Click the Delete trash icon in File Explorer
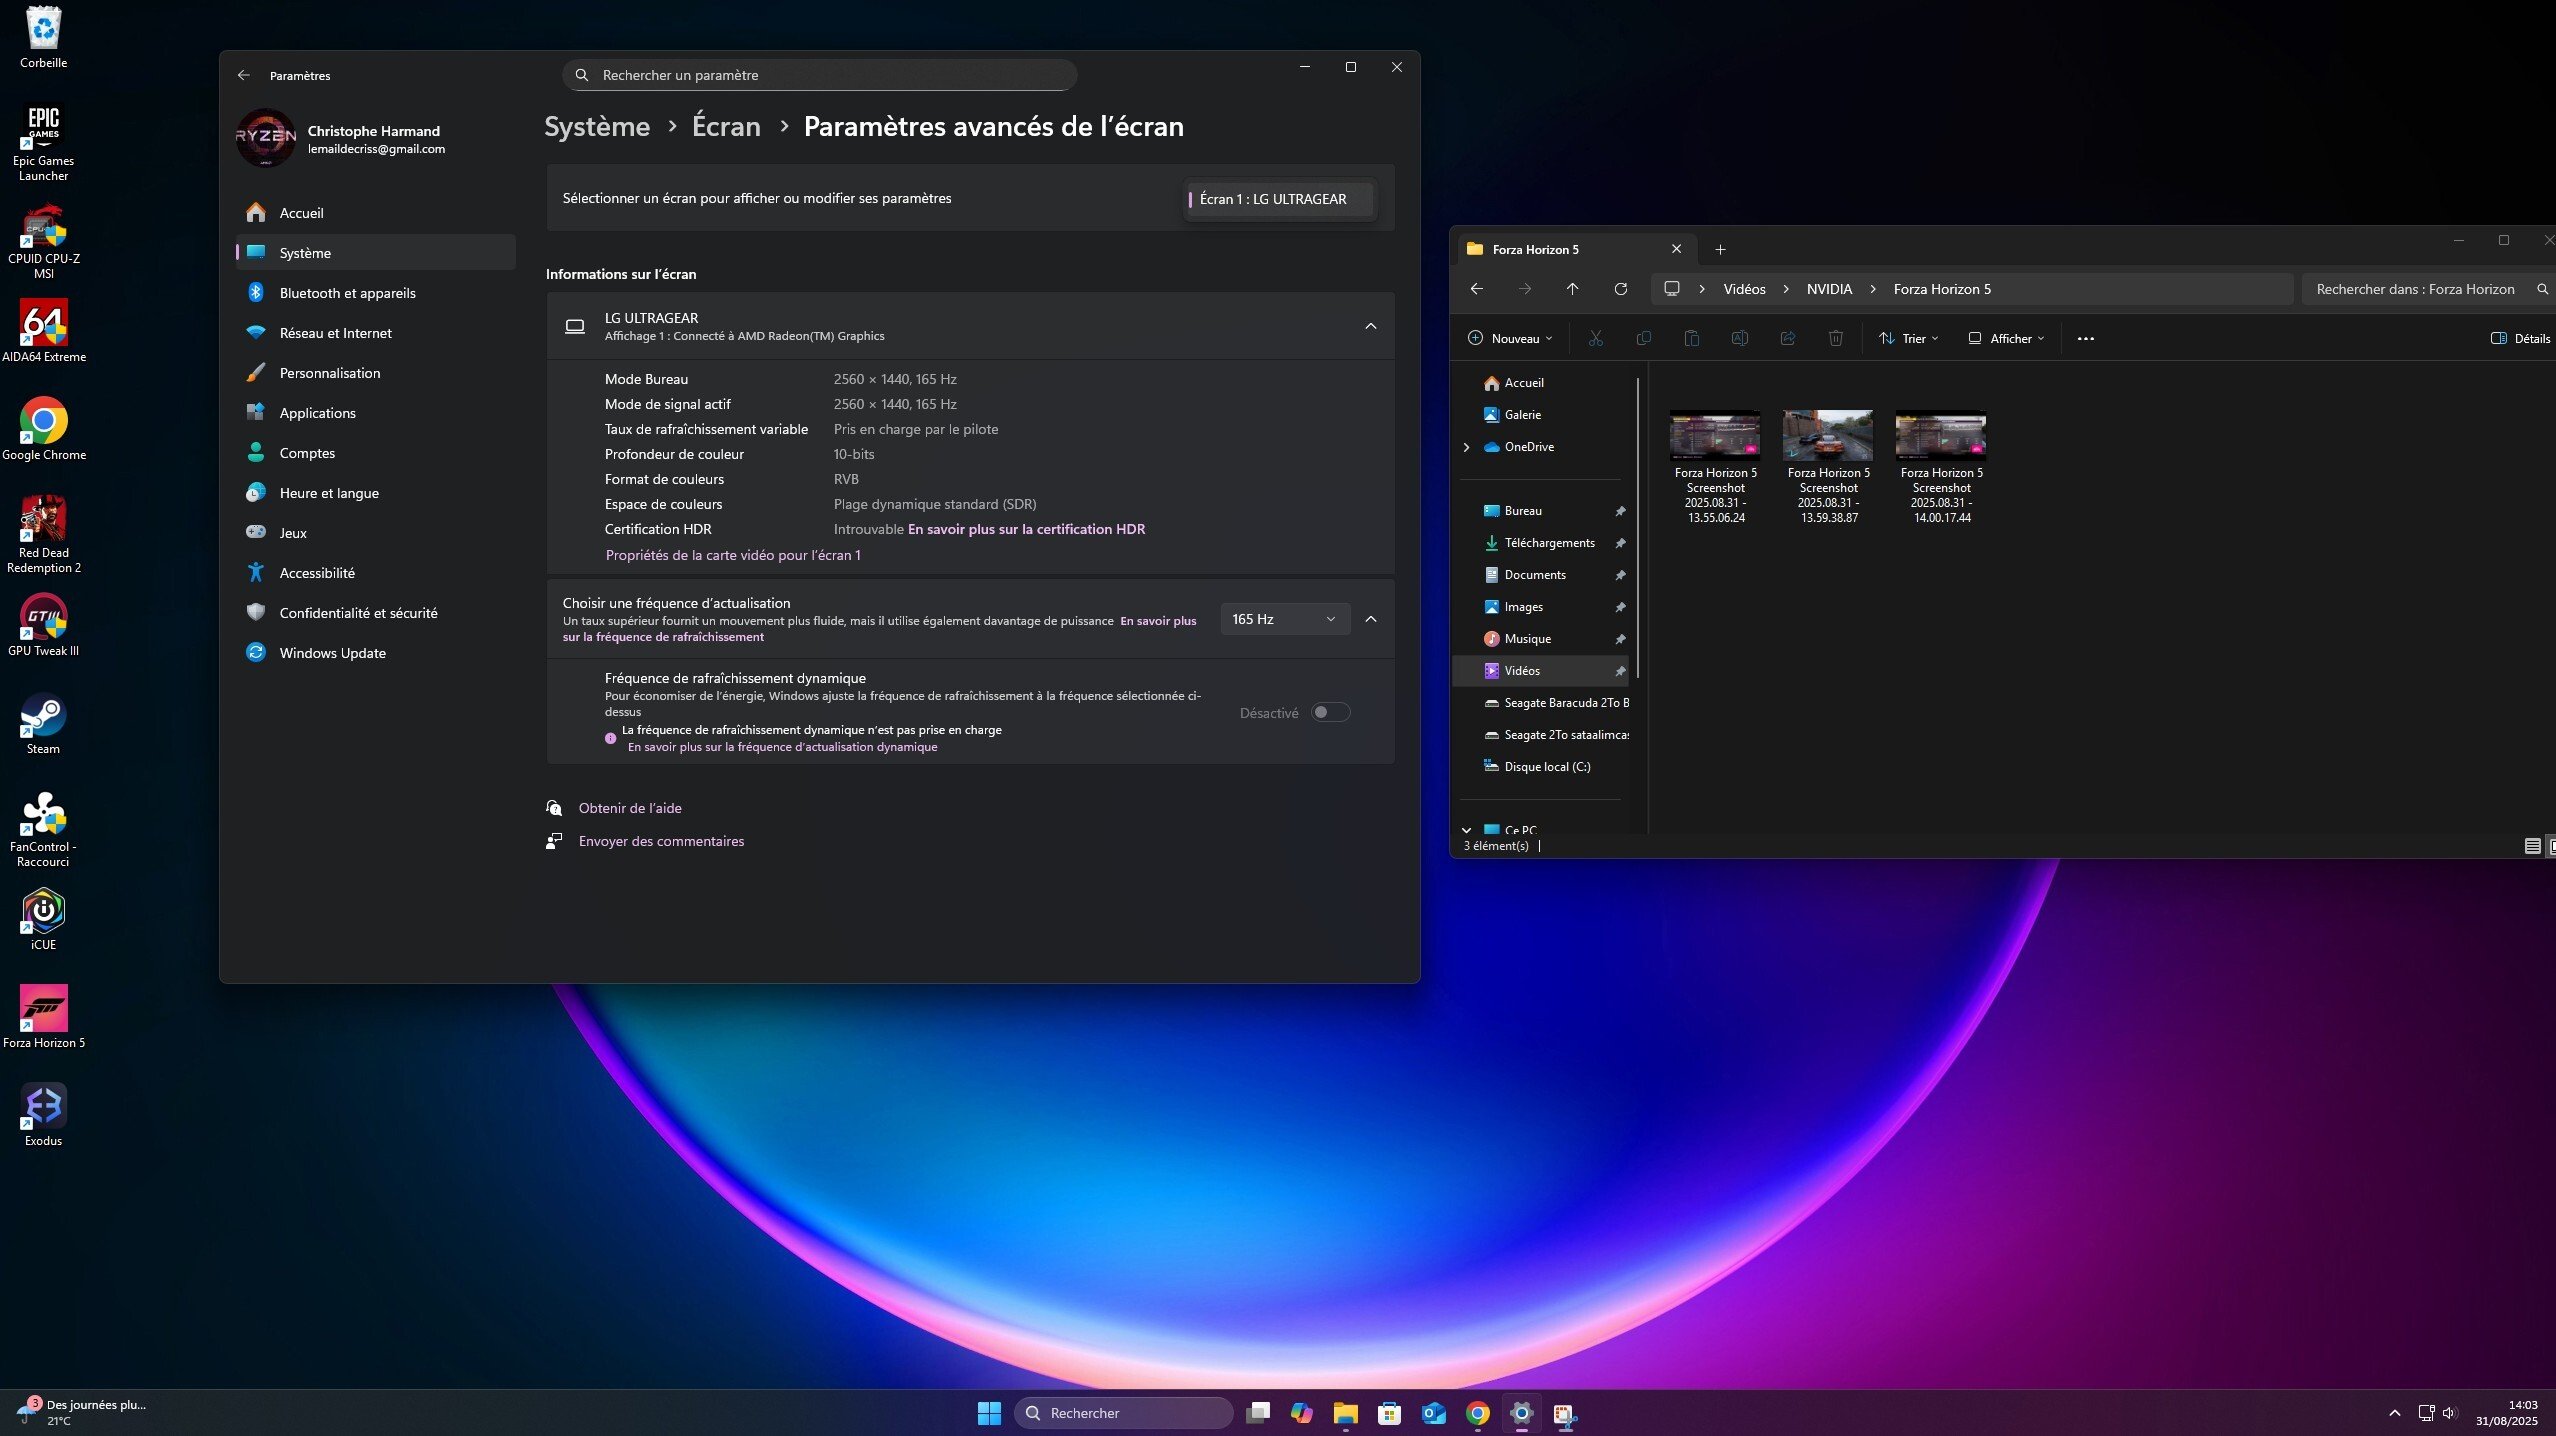Image resolution: width=2556 pixels, height=1436 pixels. point(1836,338)
